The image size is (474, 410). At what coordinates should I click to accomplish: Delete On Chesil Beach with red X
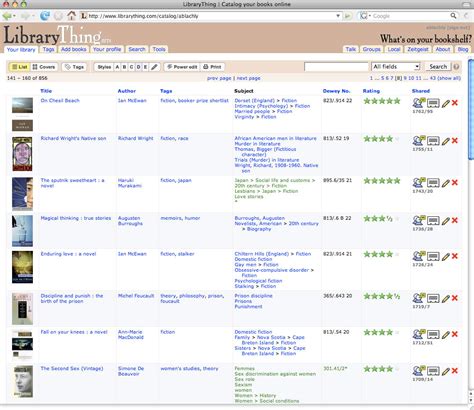click(x=455, y=103)
